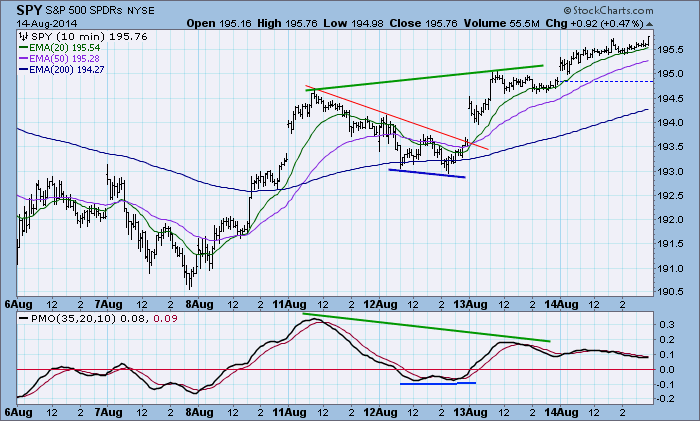Click 6Aug on the price chart date axis

(18, 304)
